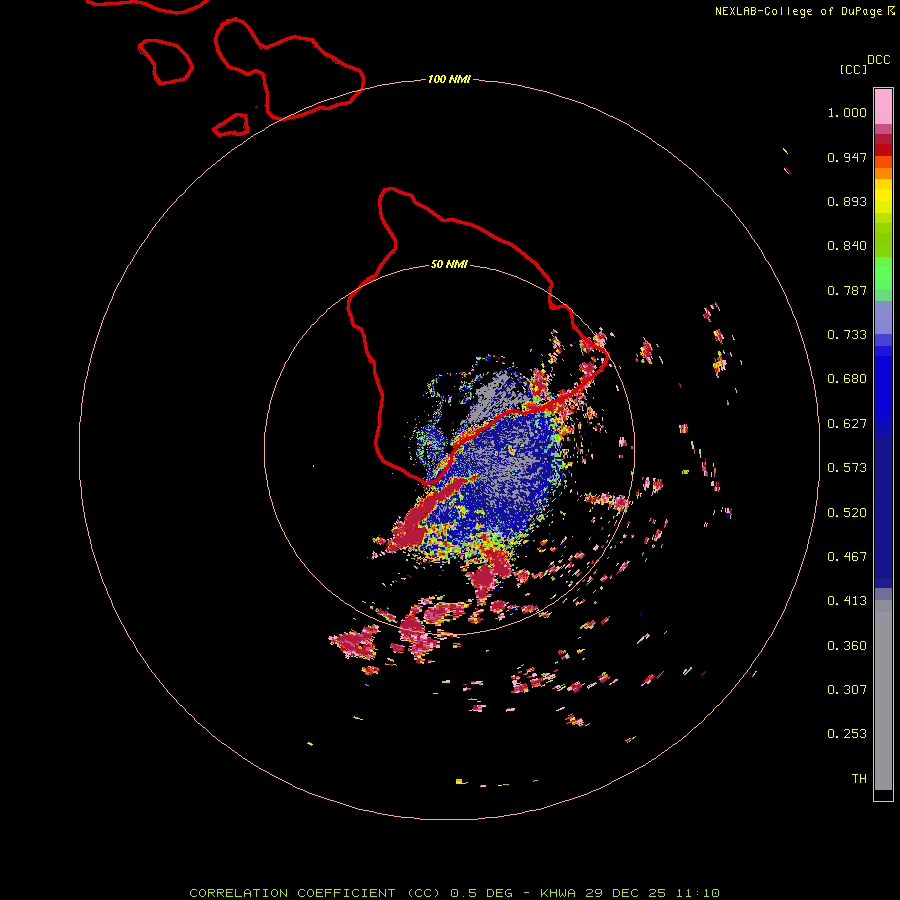
Task: Click the 0.307 scale value
Action: 847,690
